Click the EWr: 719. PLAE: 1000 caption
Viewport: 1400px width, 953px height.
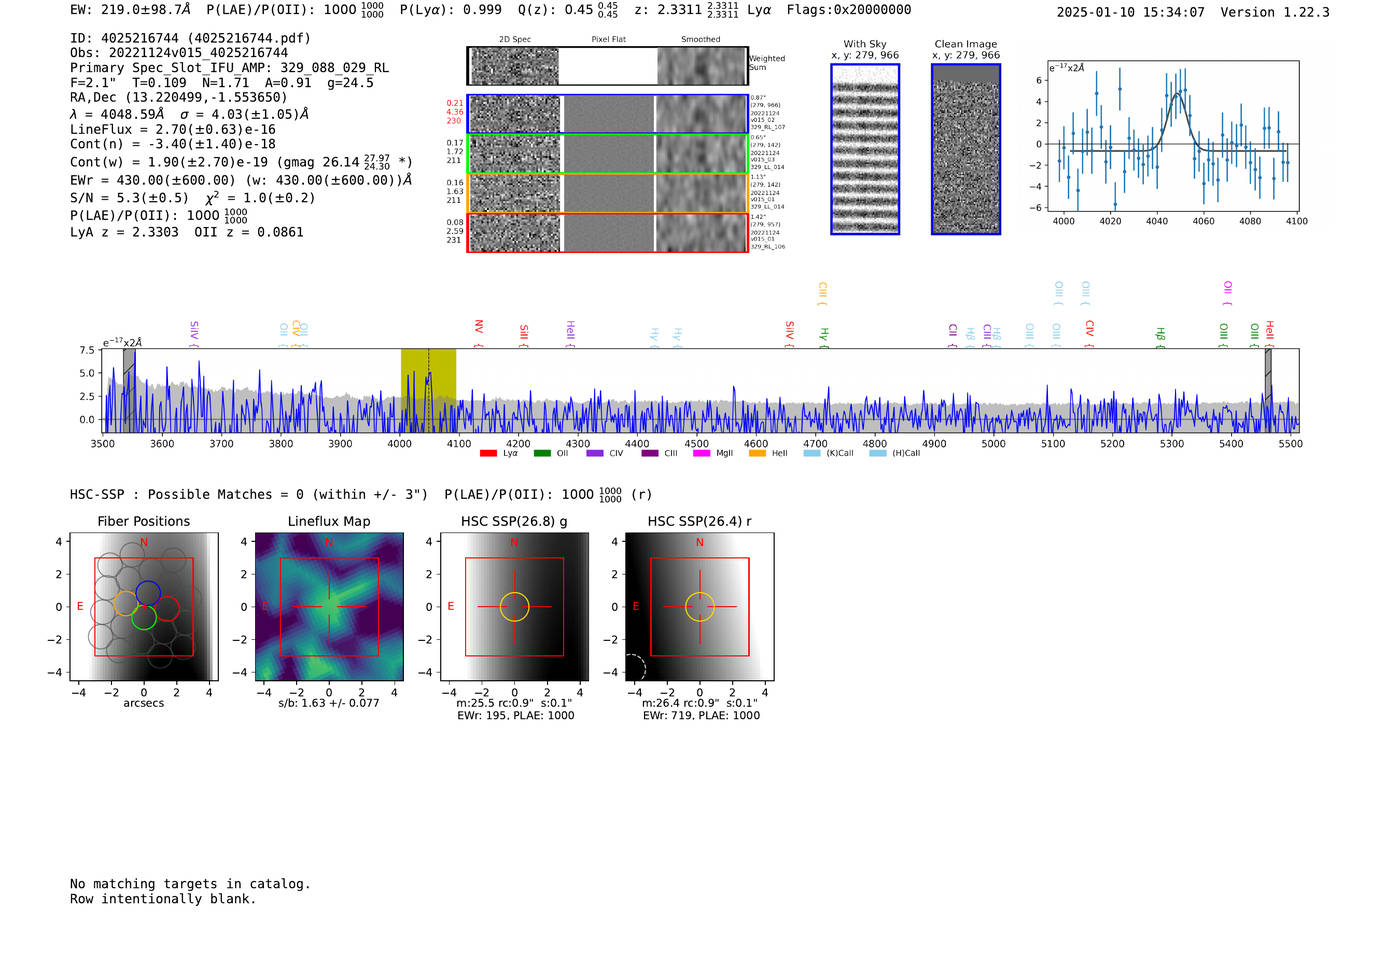701,716
